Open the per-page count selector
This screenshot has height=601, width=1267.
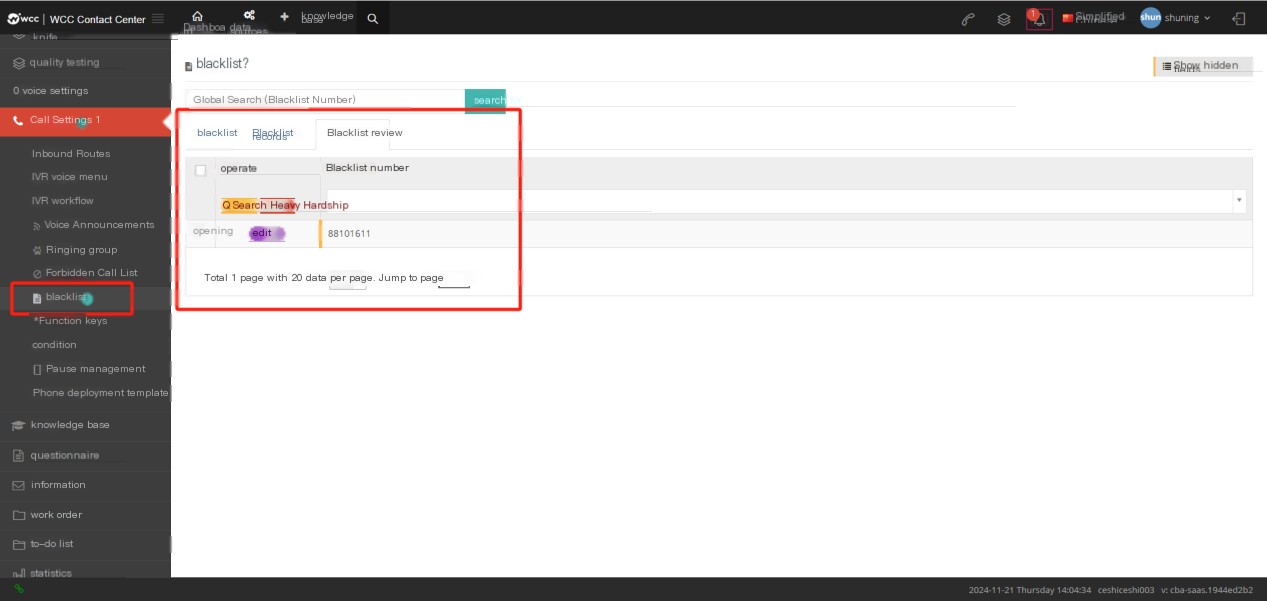347,281
